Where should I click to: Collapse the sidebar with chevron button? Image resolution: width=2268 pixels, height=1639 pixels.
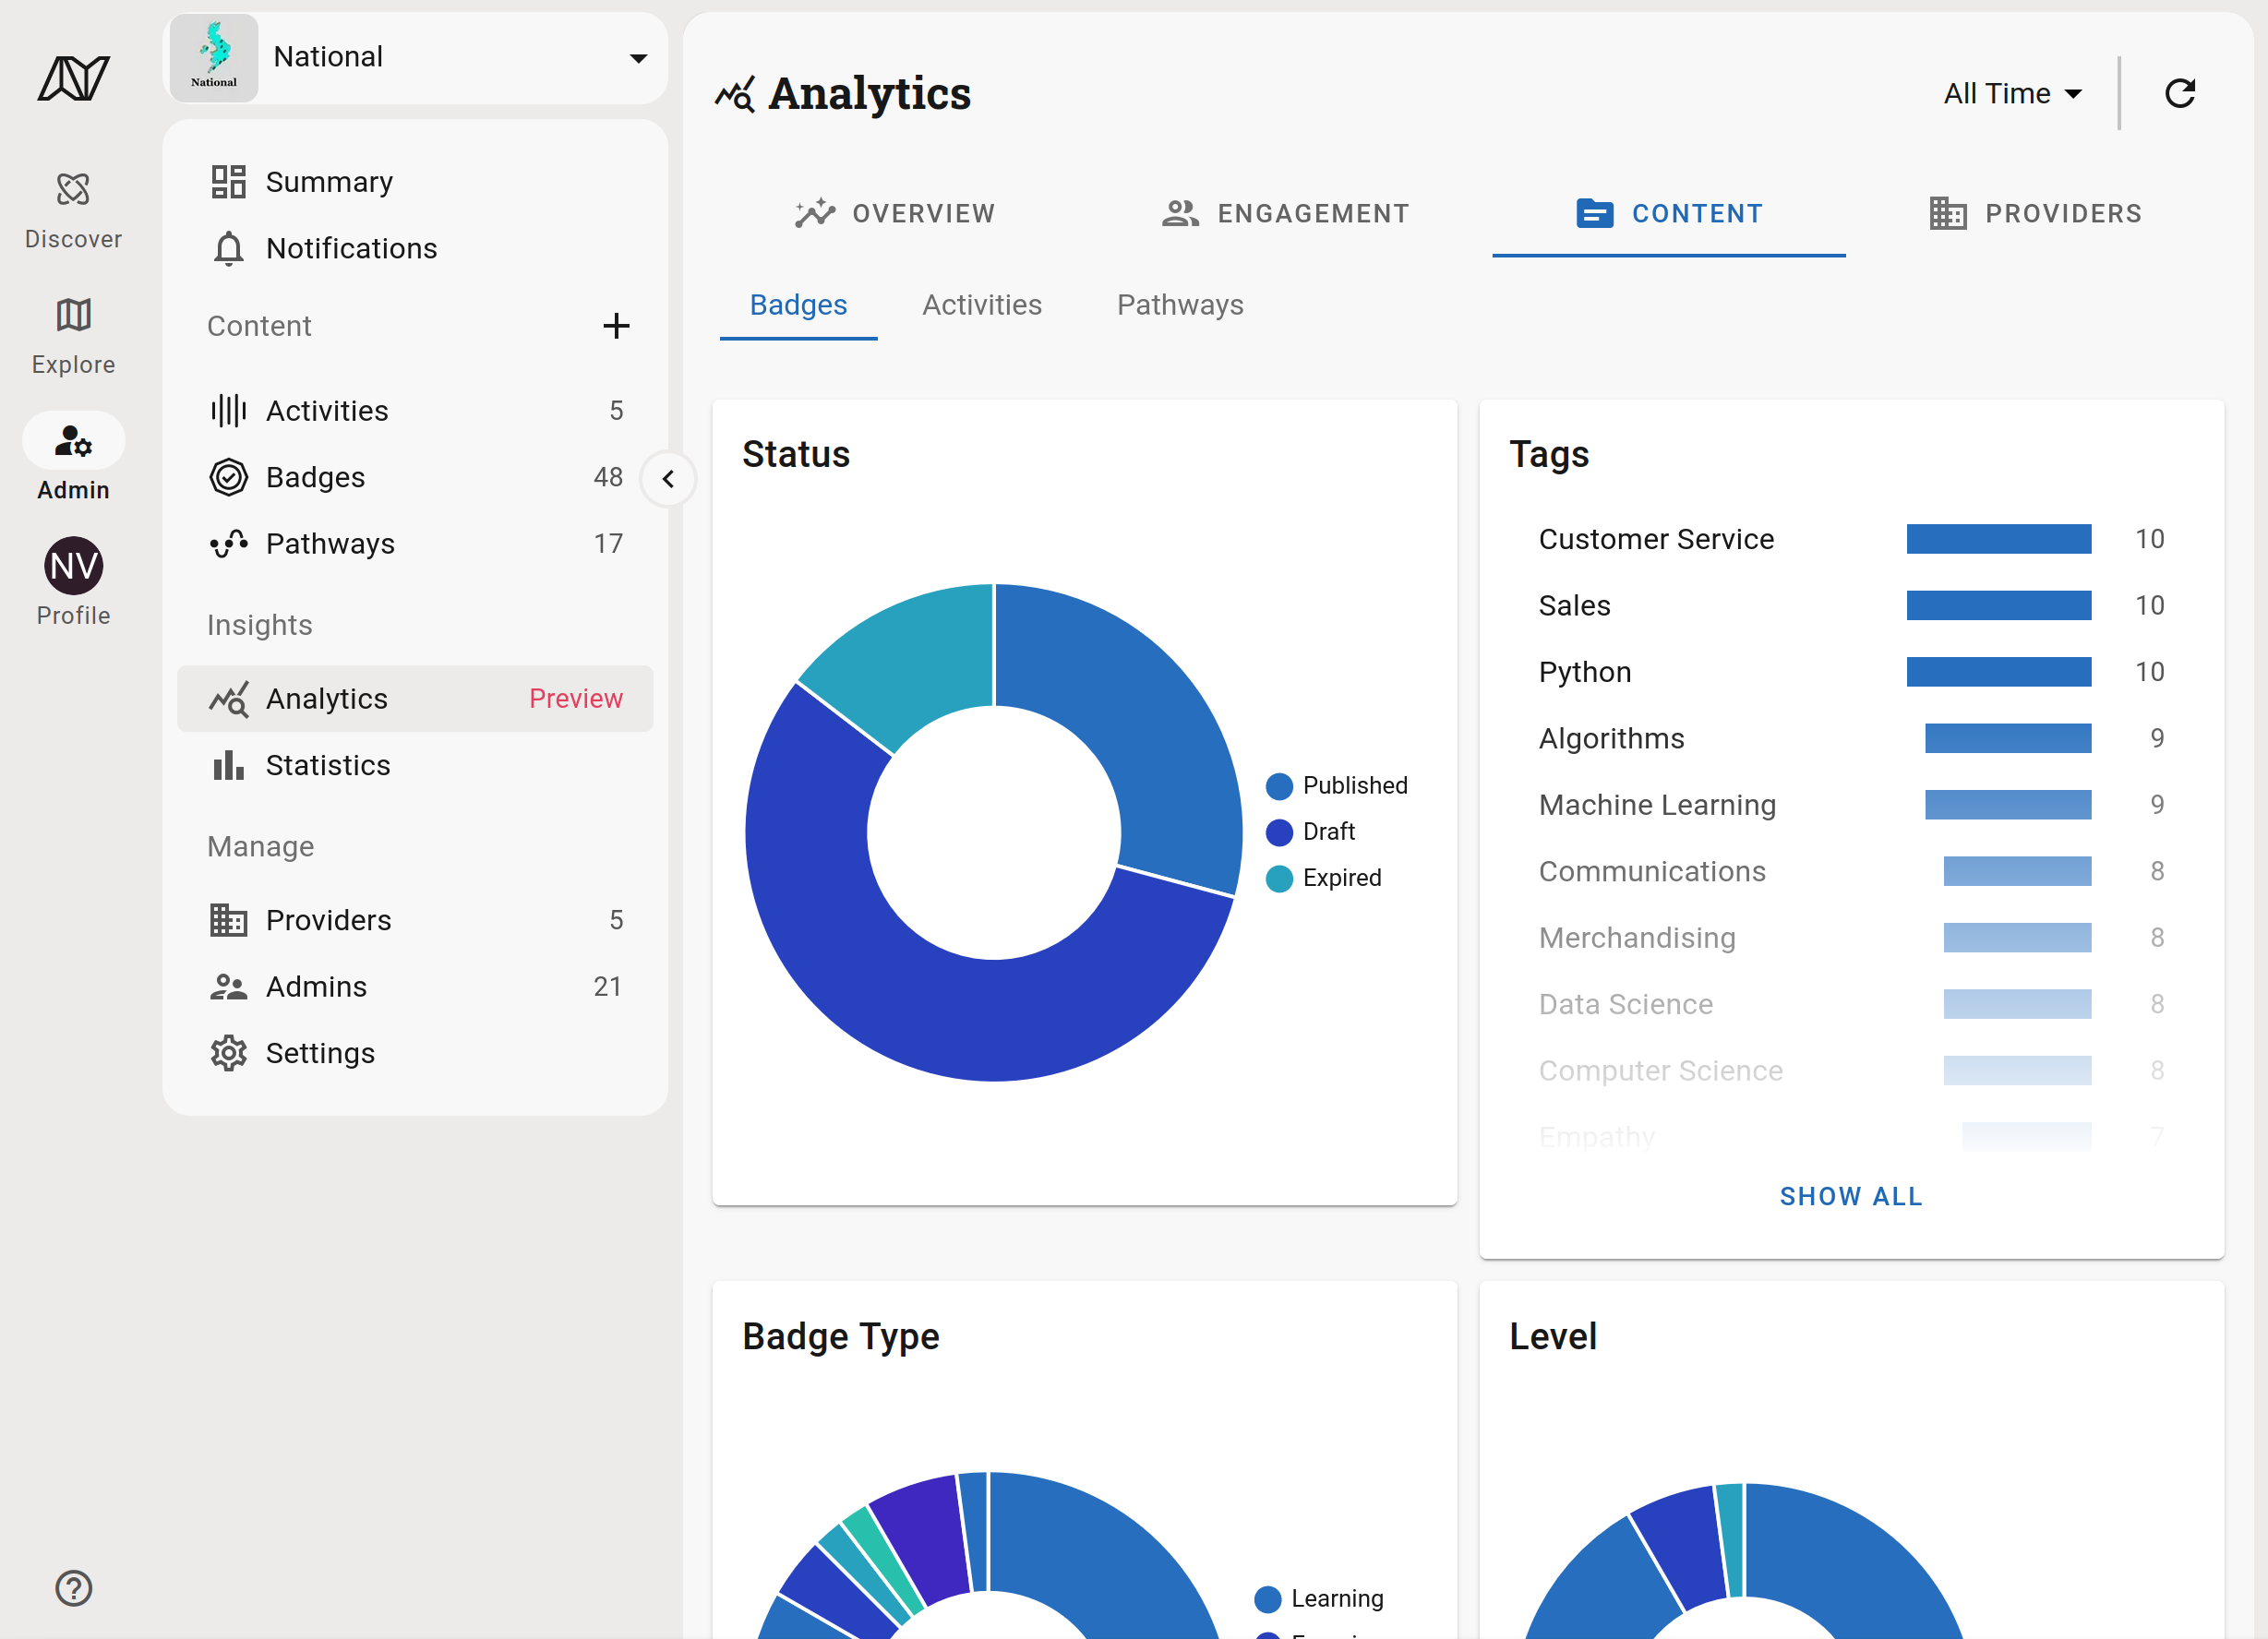[x=668, y=479]
